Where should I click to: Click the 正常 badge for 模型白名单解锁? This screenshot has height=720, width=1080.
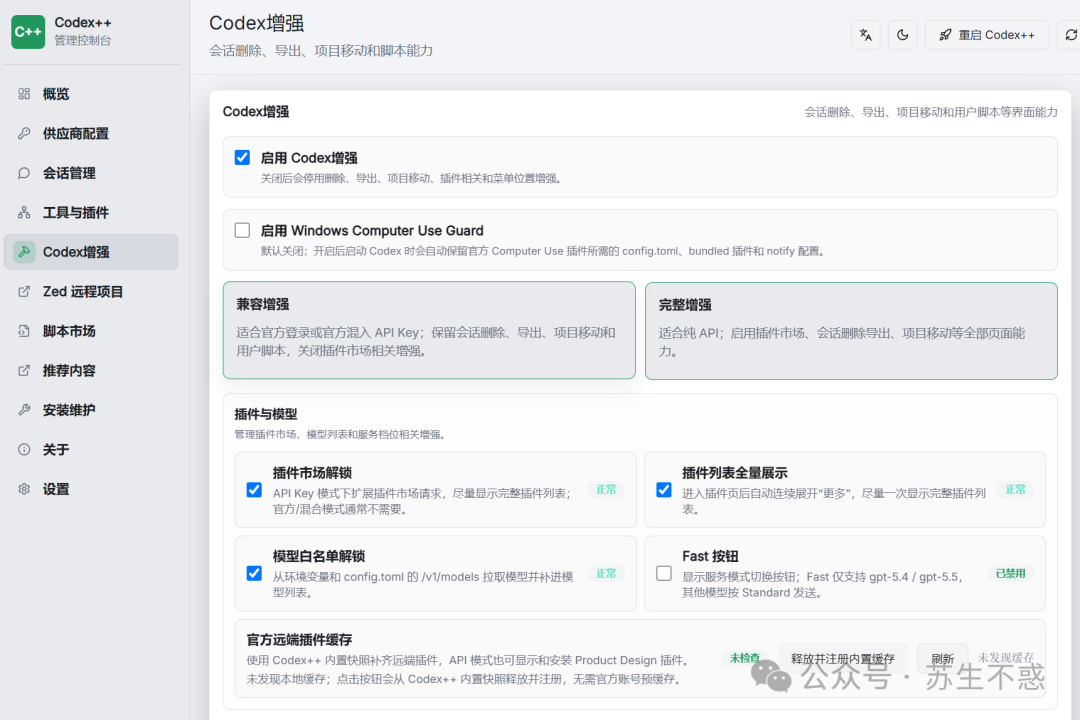[x=606, y=573]
